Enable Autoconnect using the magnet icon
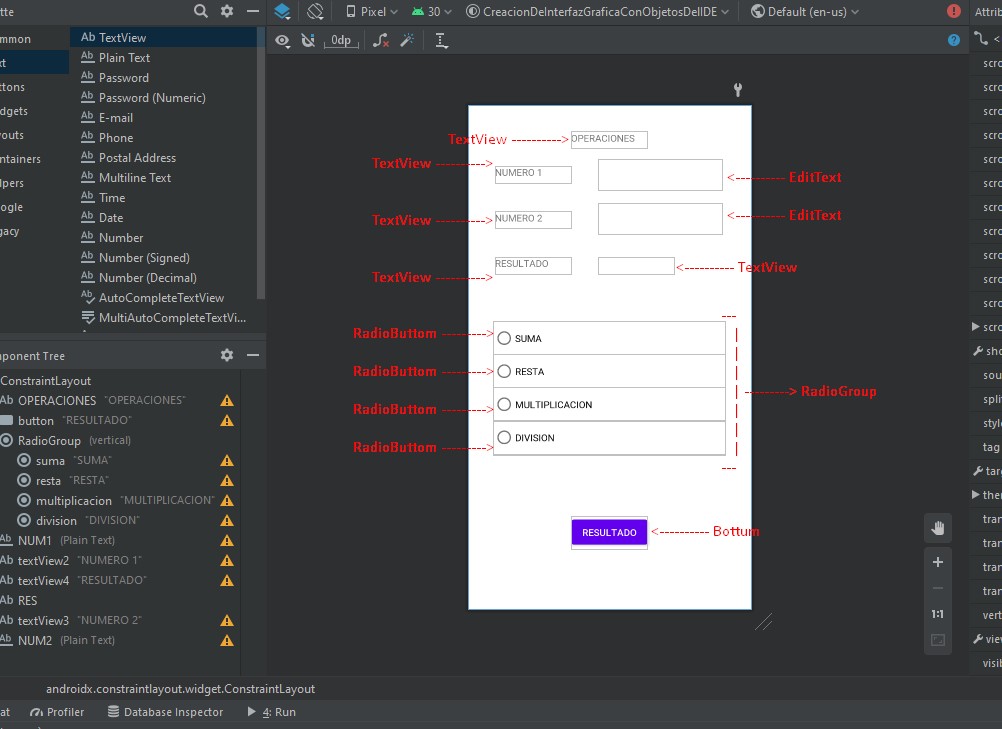 pyautogui.click(x=306, y=40)
